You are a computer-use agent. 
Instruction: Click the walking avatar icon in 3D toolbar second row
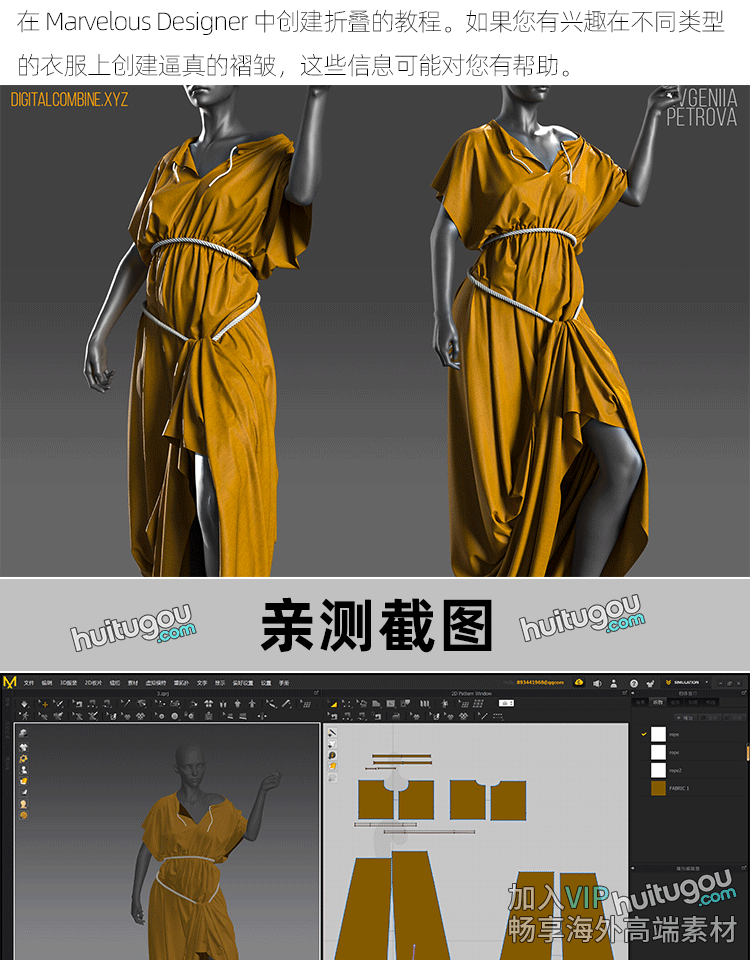[x=23, y=716]
